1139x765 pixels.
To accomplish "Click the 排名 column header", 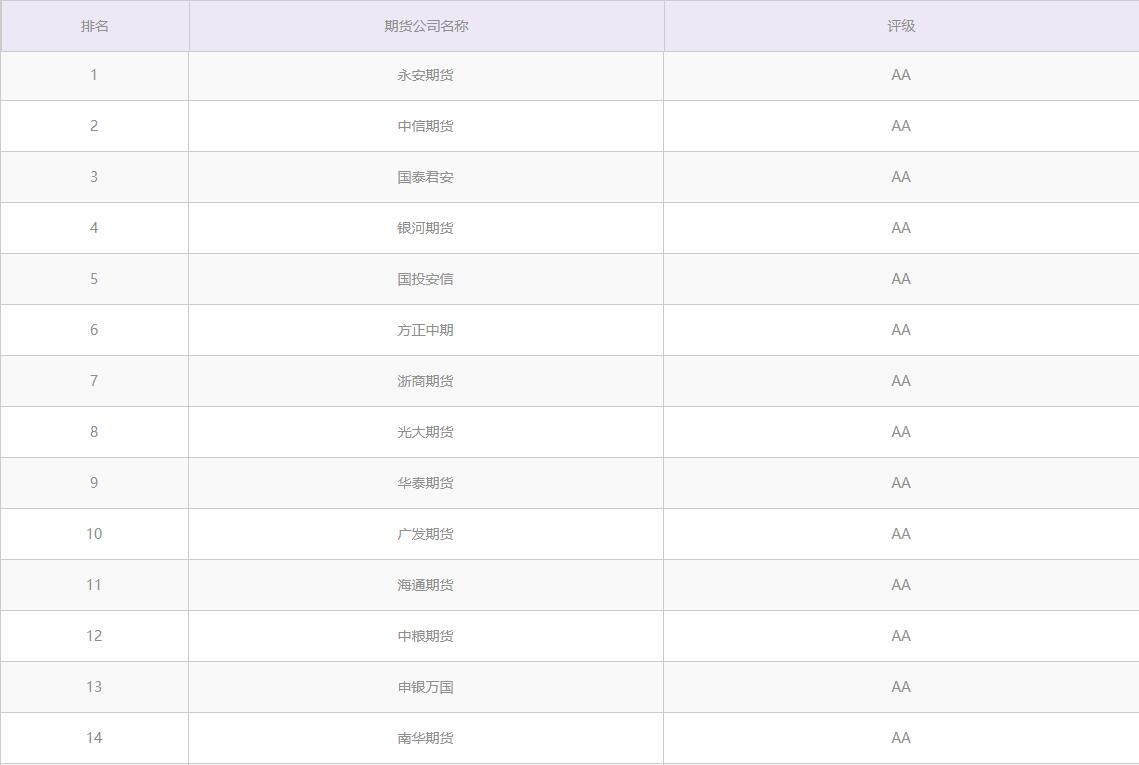I will point(94,26).
